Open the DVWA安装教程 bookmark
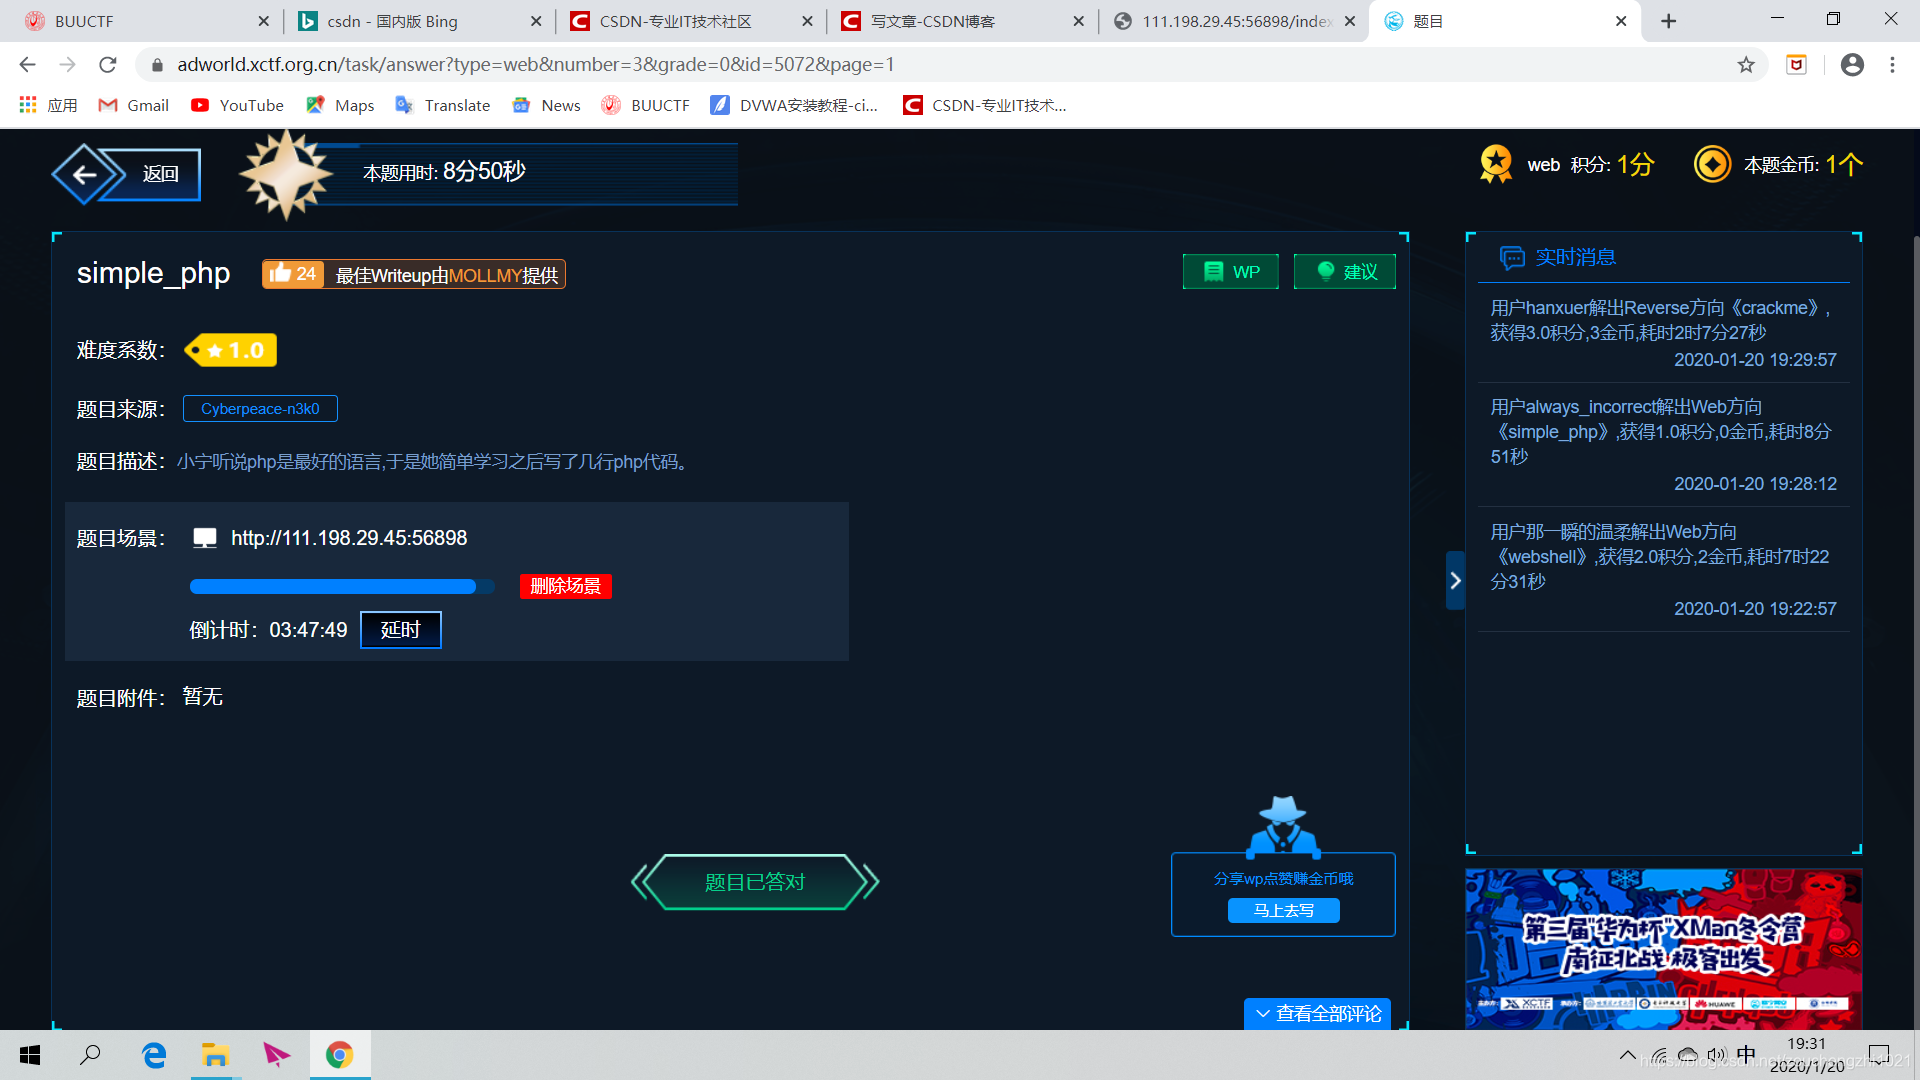Viewport: 1920px width, 1080px height. click(794, 105)
